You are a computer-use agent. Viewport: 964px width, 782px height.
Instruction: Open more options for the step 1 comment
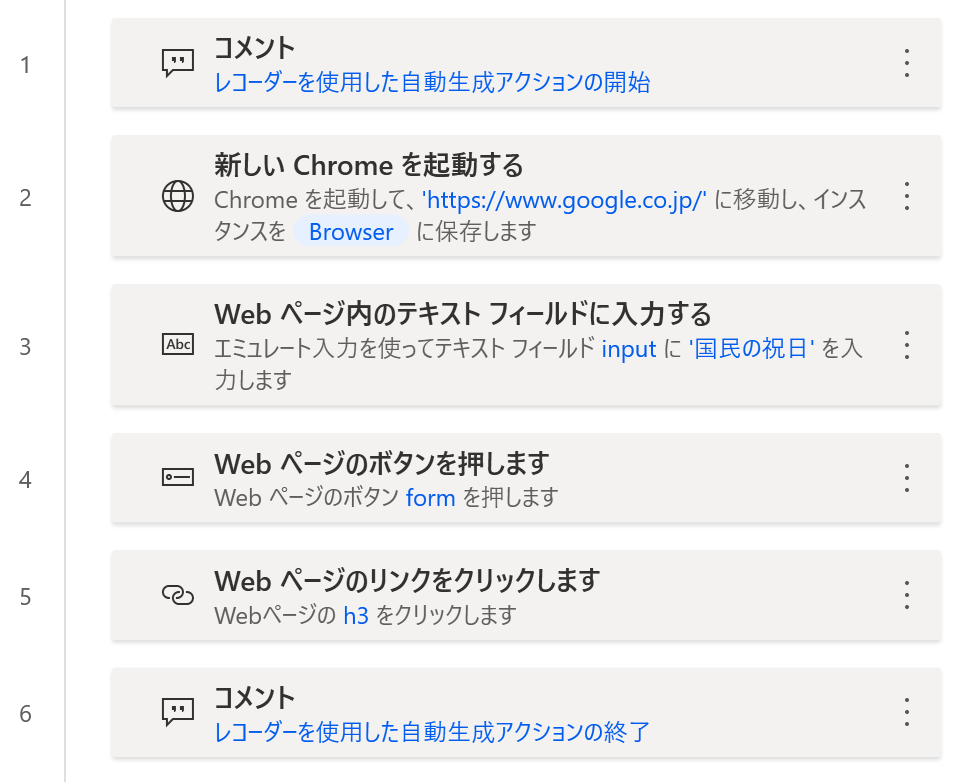tap(907, 63)
